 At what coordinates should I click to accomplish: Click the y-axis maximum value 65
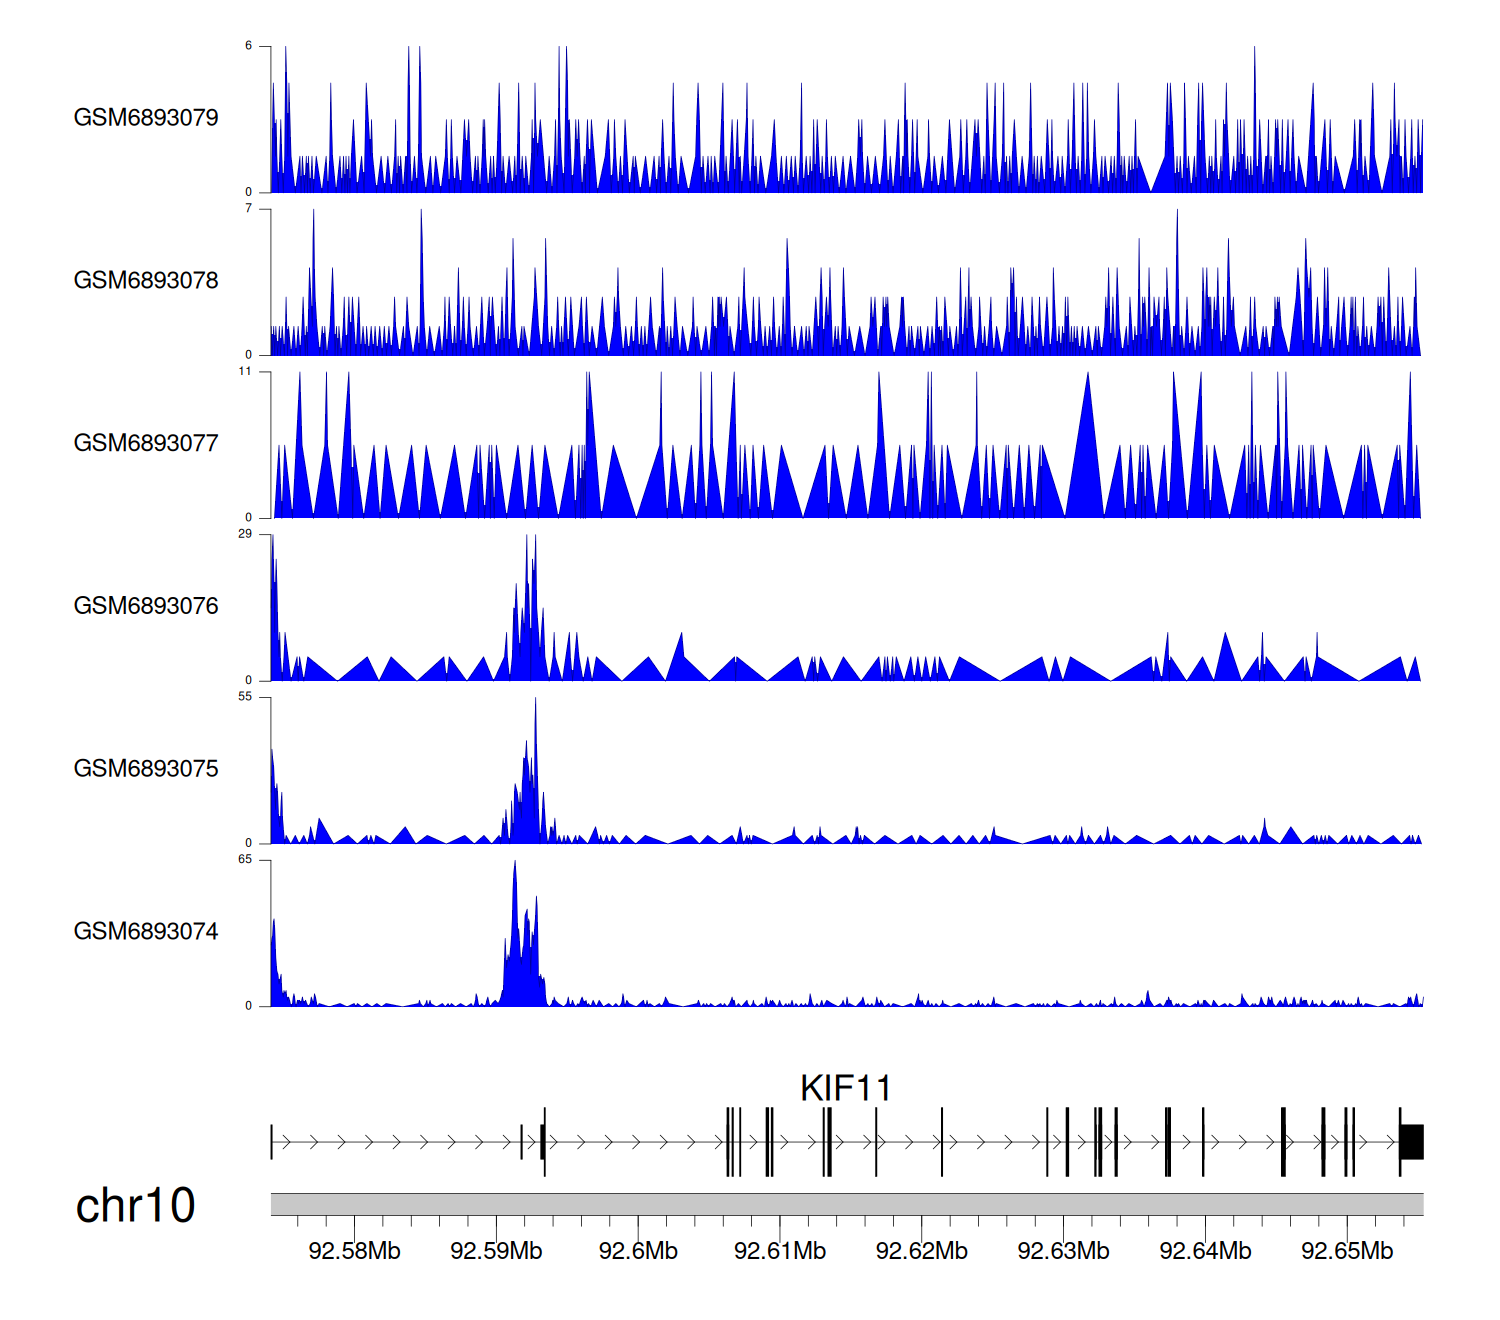click(x=245, y=860)
